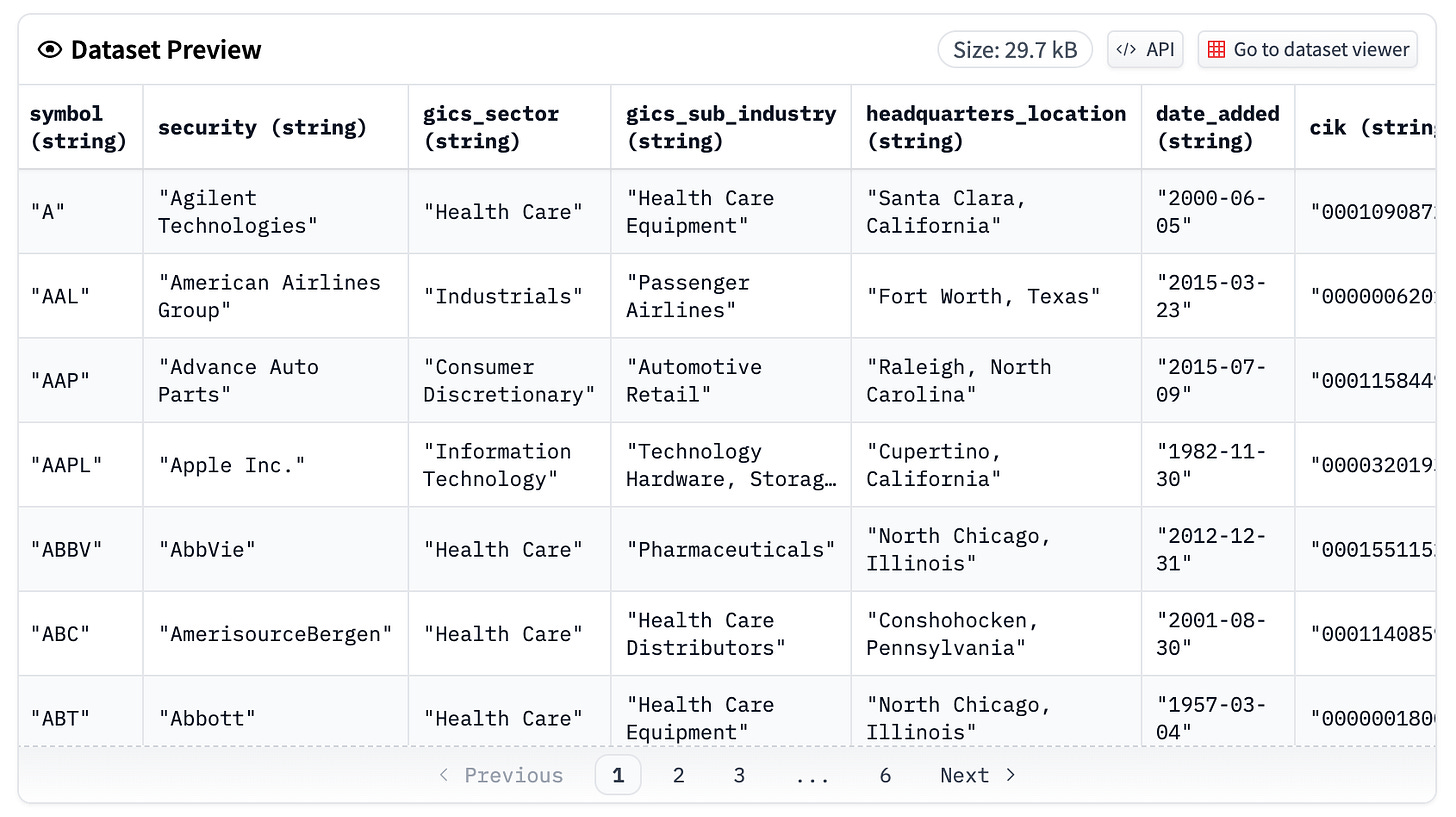Viewport: 1456px width, 817px height.
Task: Click the Previous pagination control
Action: [x=513, y=775]
